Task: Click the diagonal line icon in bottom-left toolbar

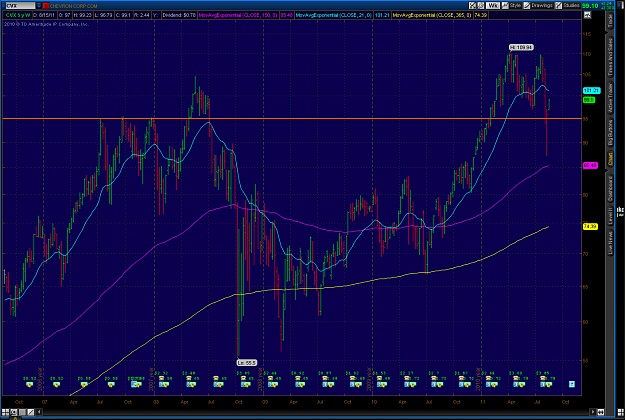Action: click(31, 412)
